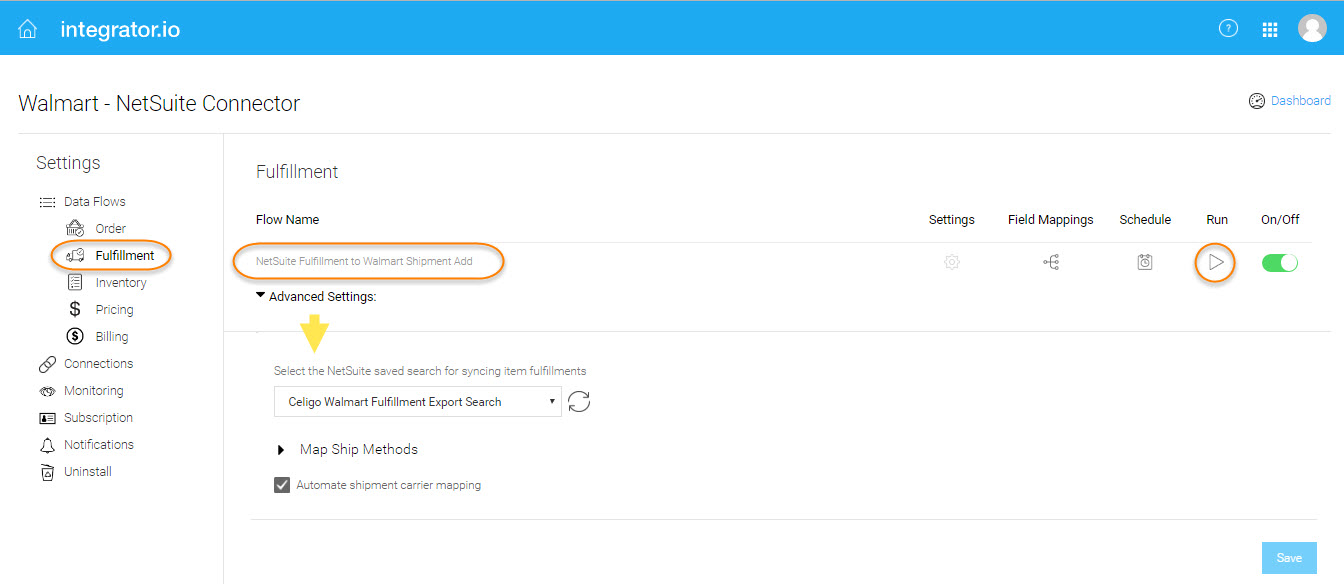Click the Run column header
Screen dimensions: 1344x584
click(x=1217, y=219)
